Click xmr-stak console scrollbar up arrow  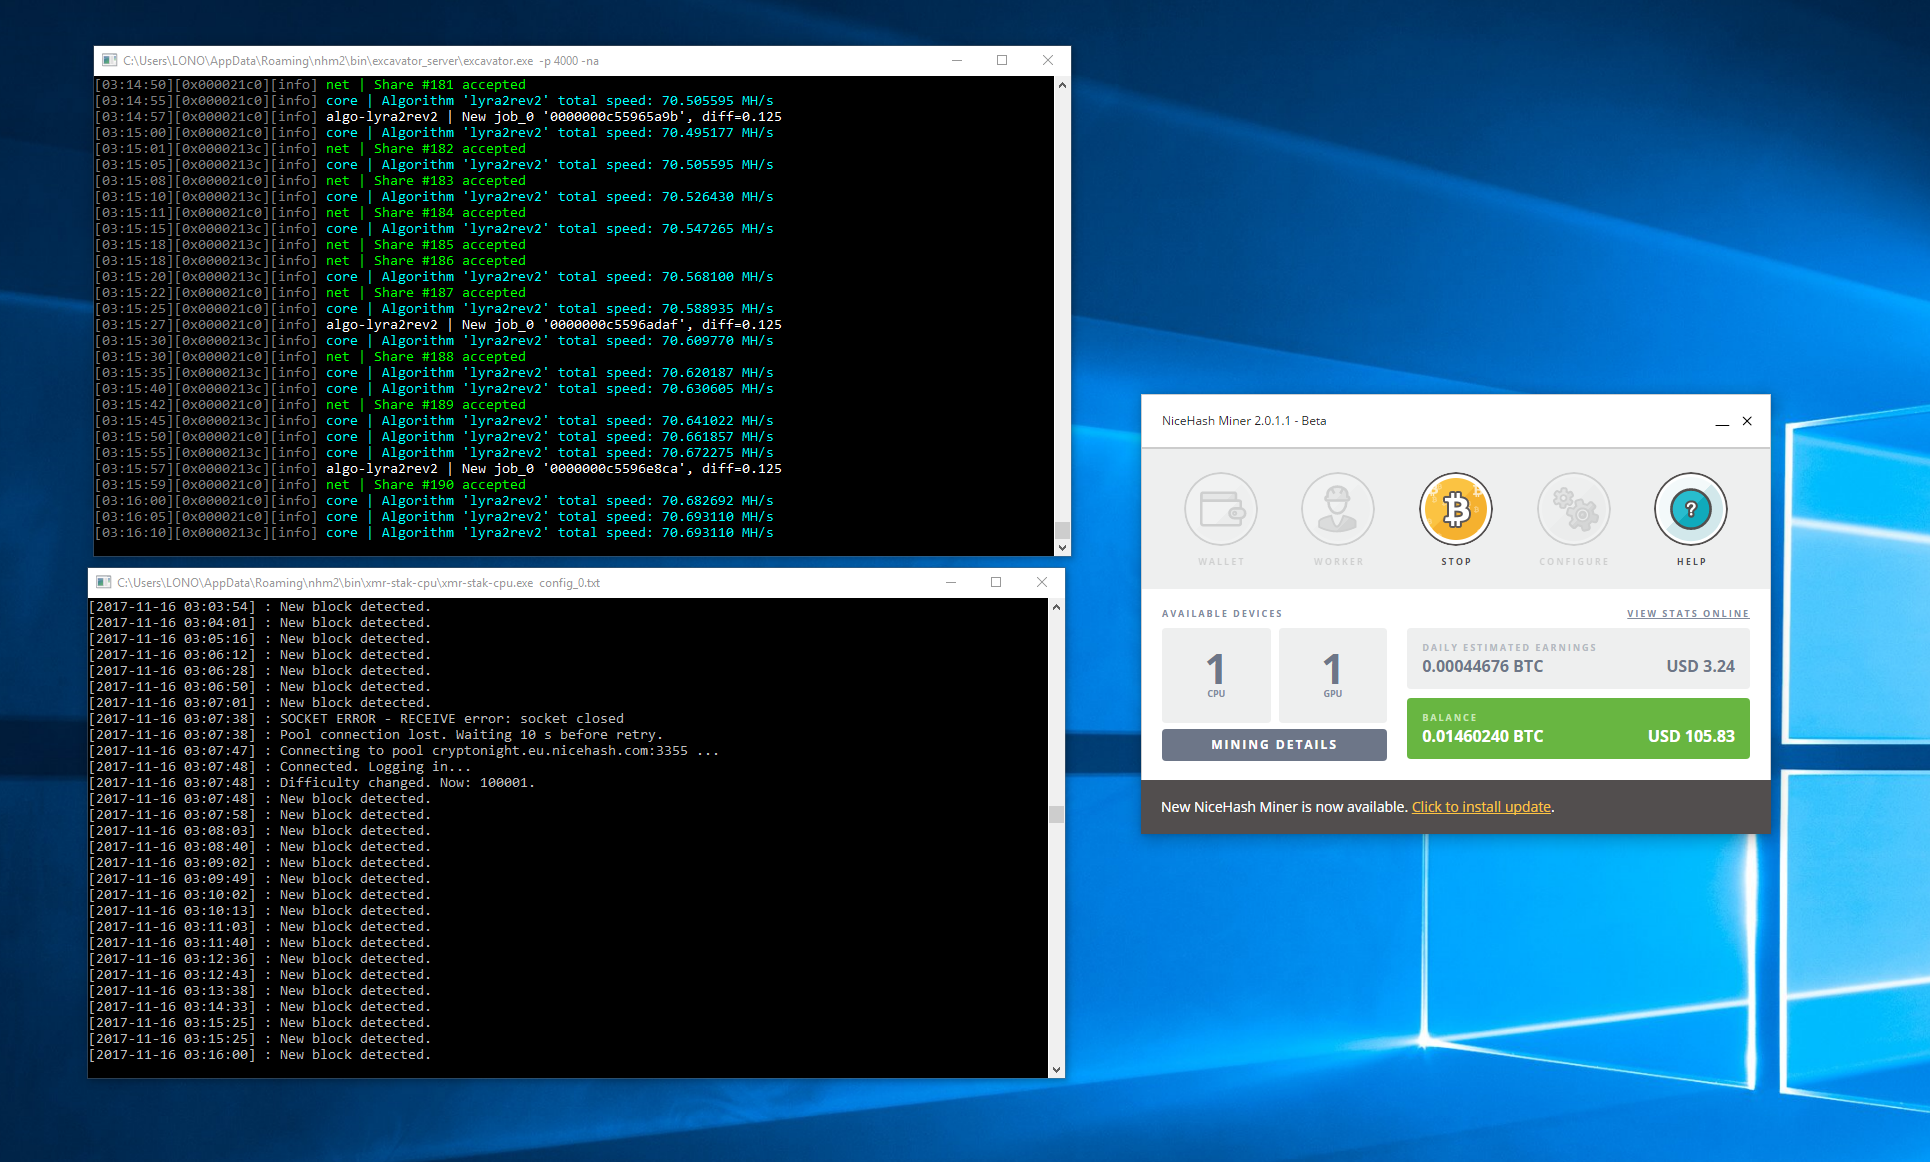point(1056,607)
